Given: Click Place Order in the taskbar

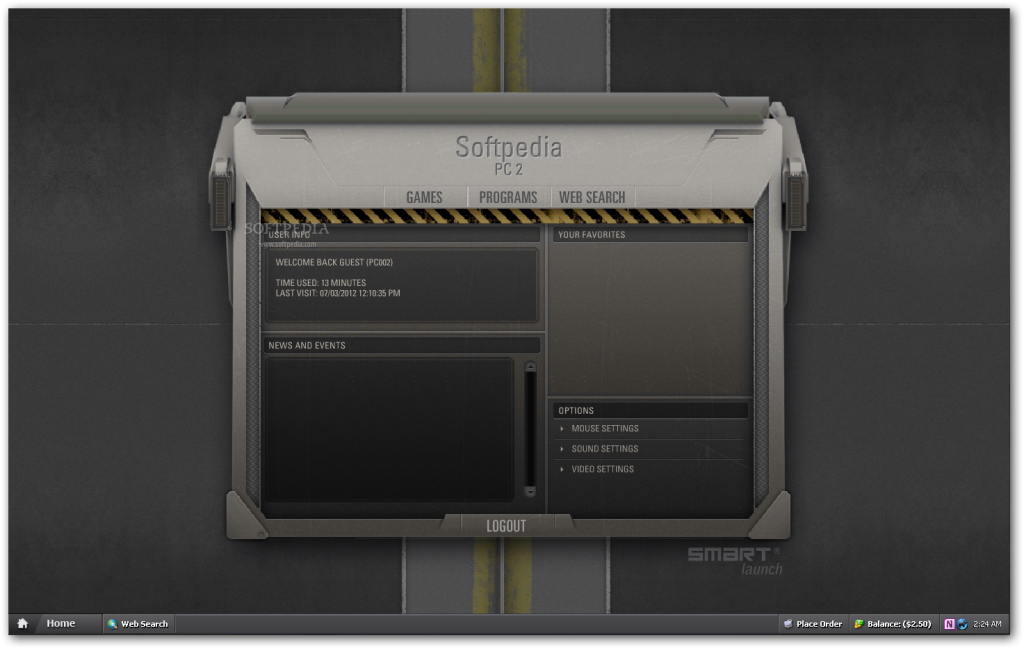Looking at the screenshot, I should click(x=813, y=624).
